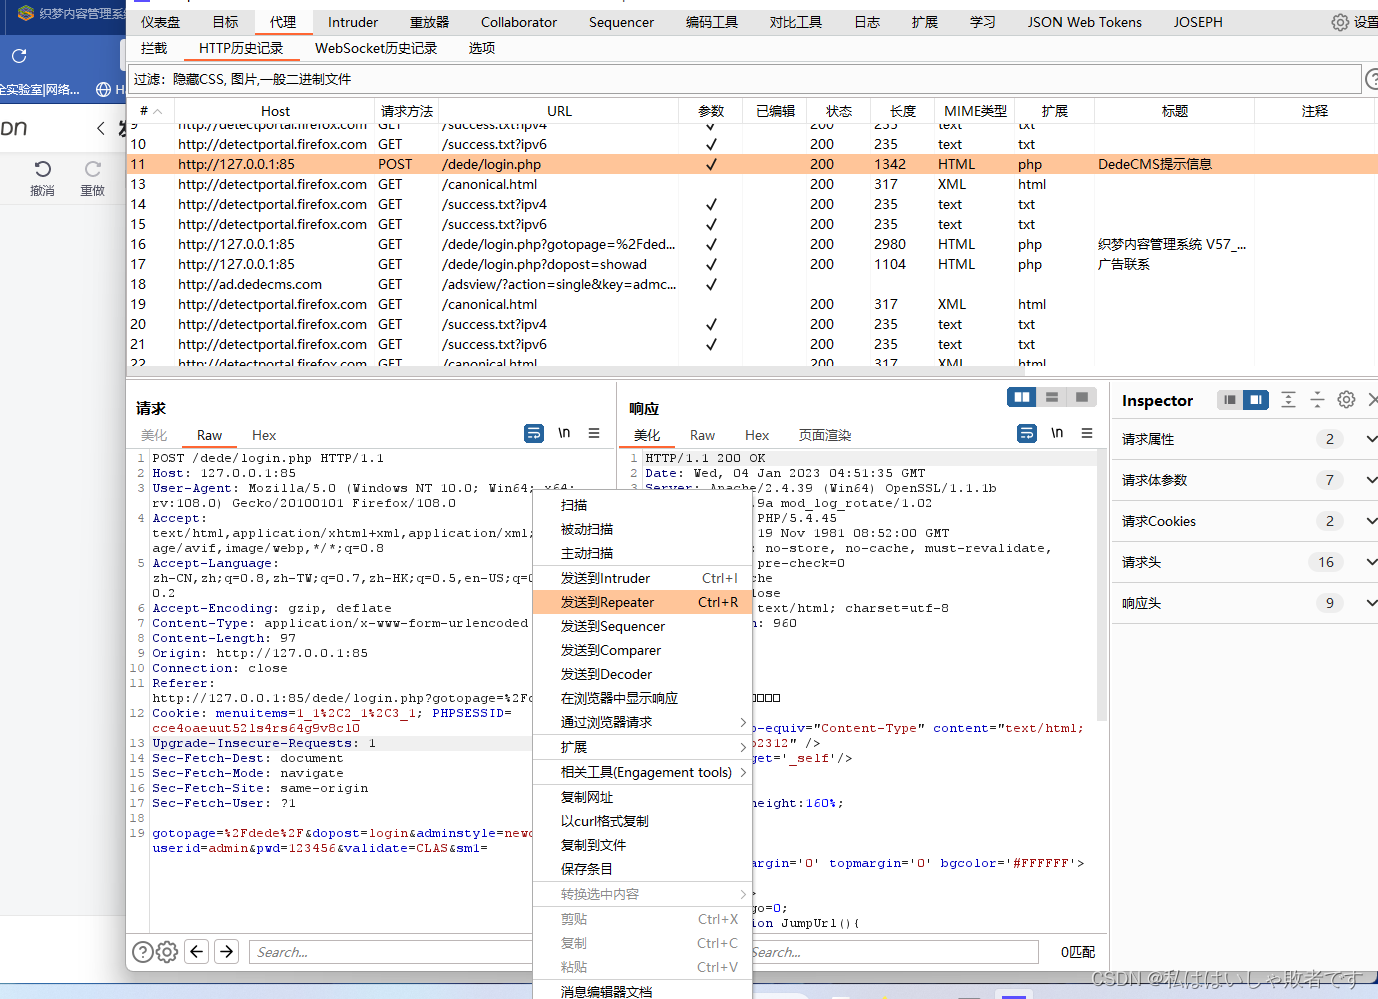This screenshot has height=999, width=1378.
Task: Select 在浏览器中显示响应 menu entry
Action: (x=642, y=698)
